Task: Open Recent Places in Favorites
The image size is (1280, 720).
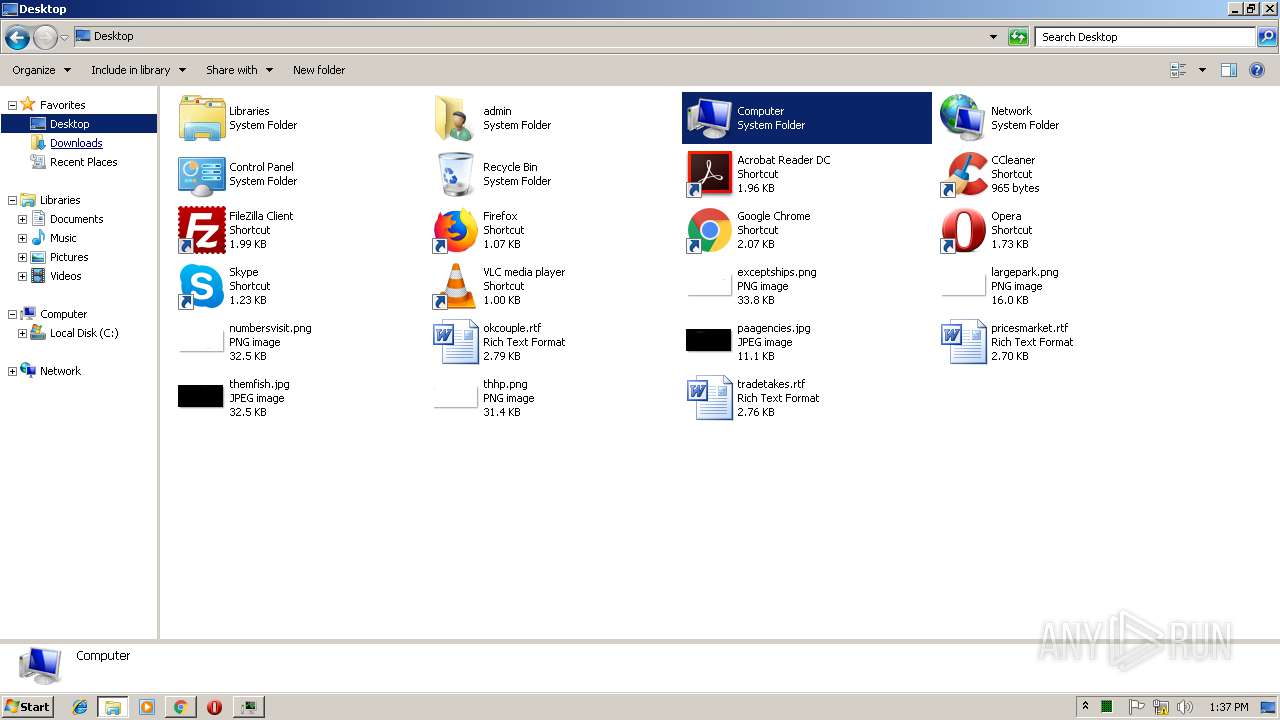Action: click(83, 162)
